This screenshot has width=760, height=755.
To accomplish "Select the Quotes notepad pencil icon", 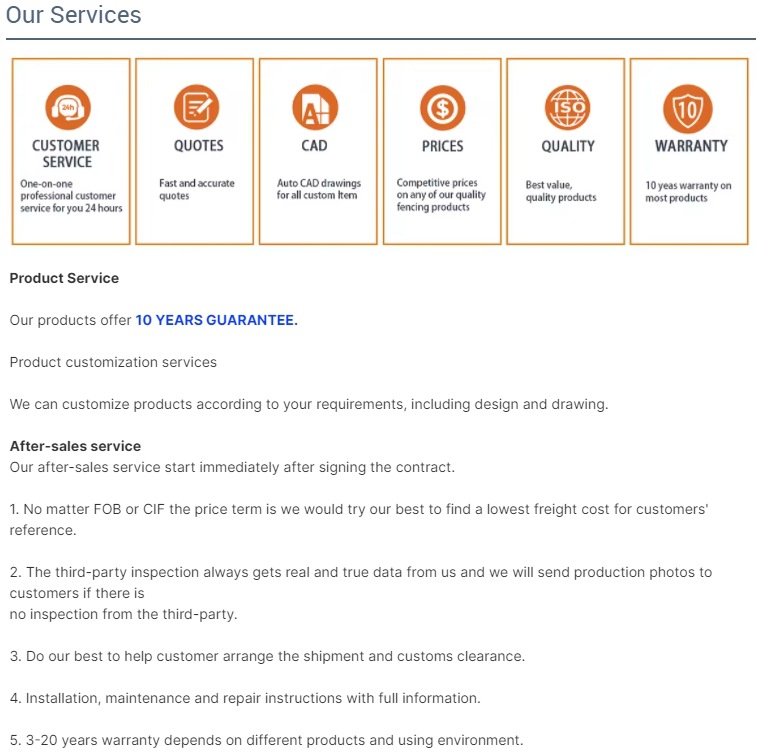I will (x=196, y=107).
